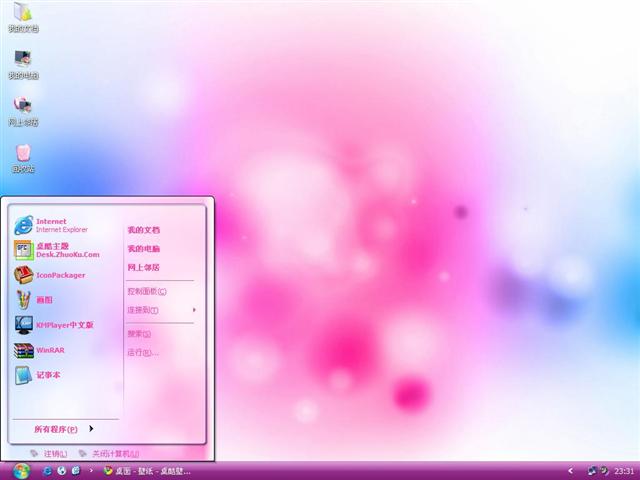Expand the 连接到(T) submenu
Viewport: 640px width, 480px height.
pyautogui.click(x=162, y=310)
